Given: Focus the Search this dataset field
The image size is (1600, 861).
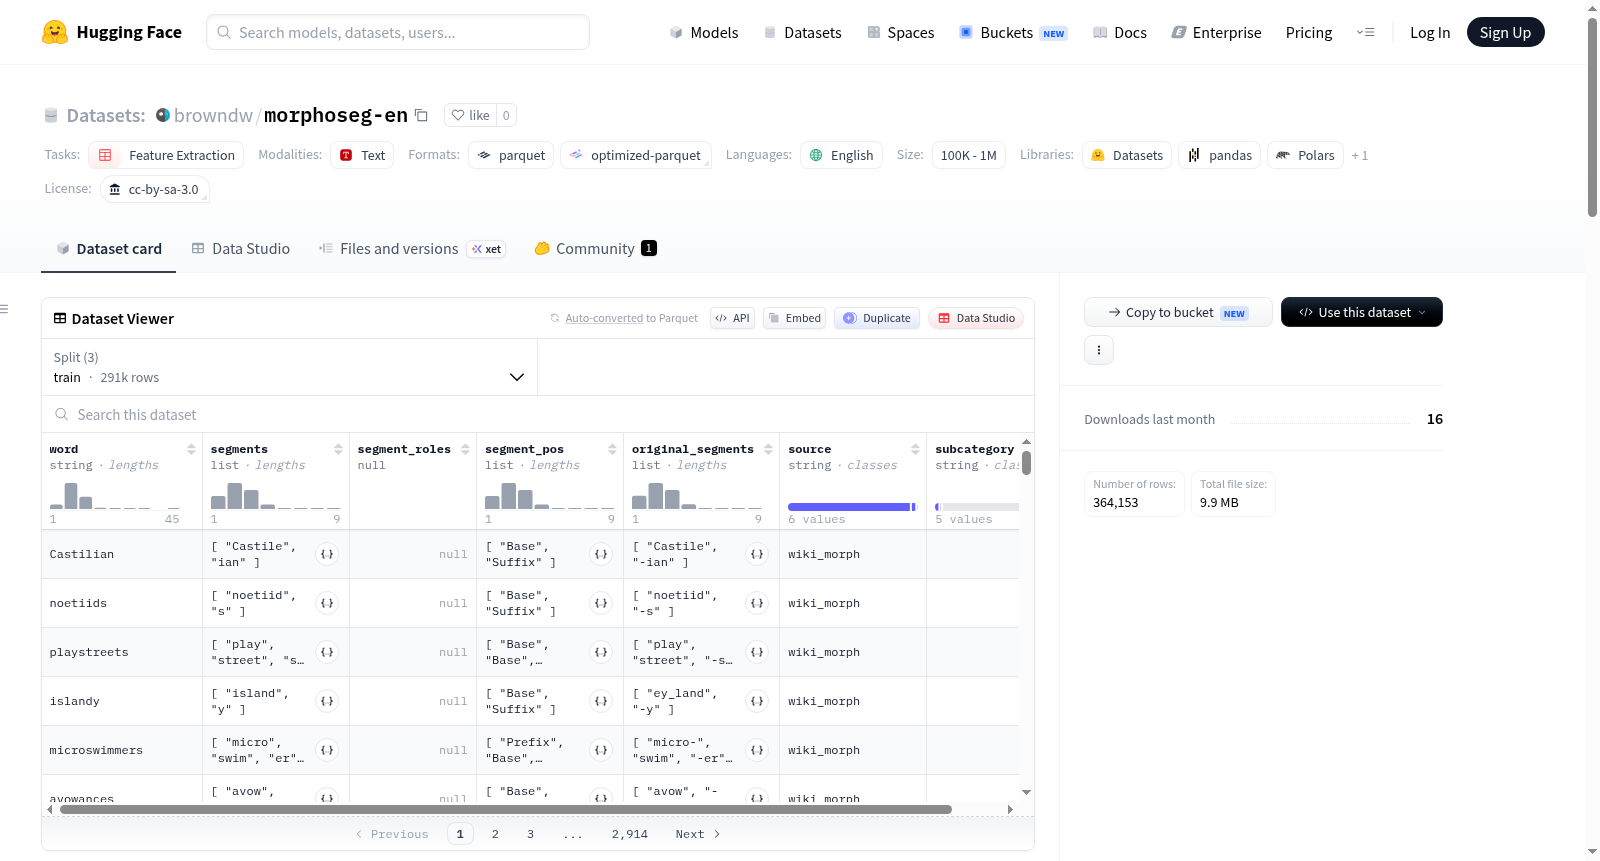Looking at the screenshot, I should (x=538, y=415).
